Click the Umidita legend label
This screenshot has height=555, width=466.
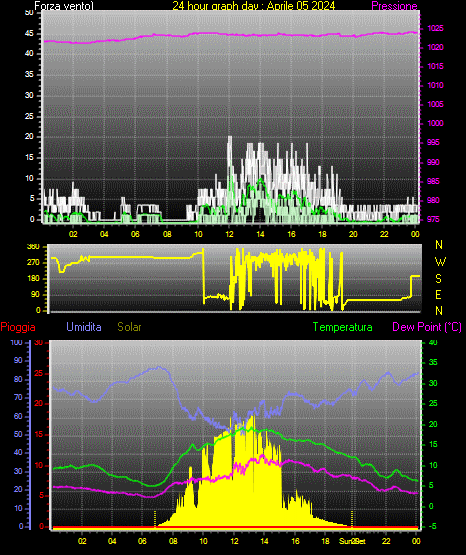click(x=84, y=327)
